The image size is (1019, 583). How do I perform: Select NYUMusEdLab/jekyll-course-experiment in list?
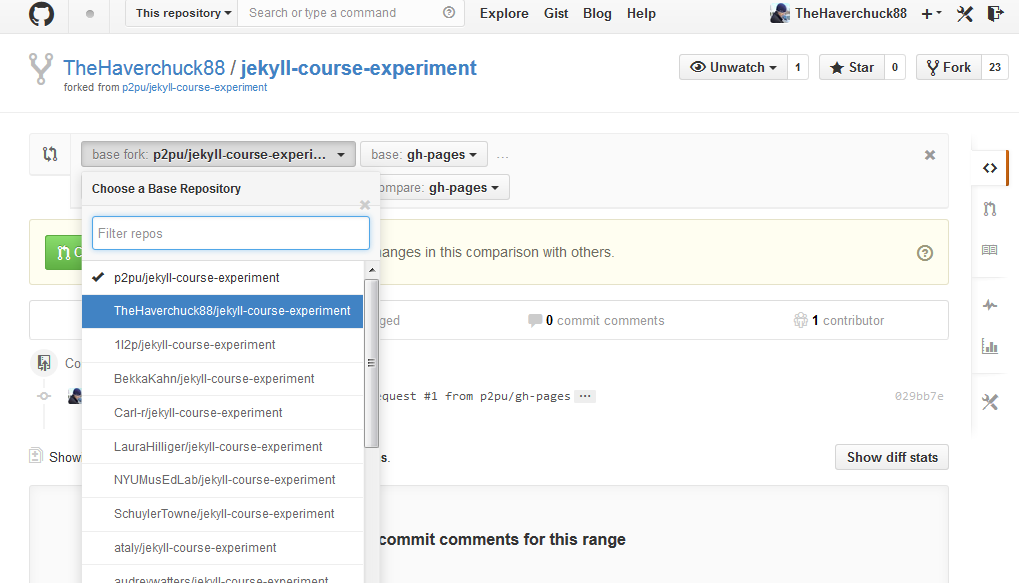click(x=222, y=480)
